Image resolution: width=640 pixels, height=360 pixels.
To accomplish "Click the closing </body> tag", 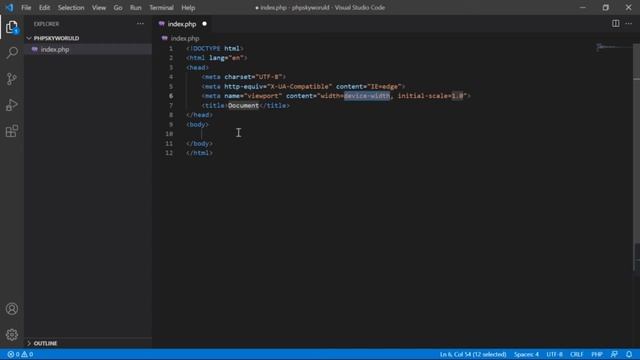I will pos(199,144).
